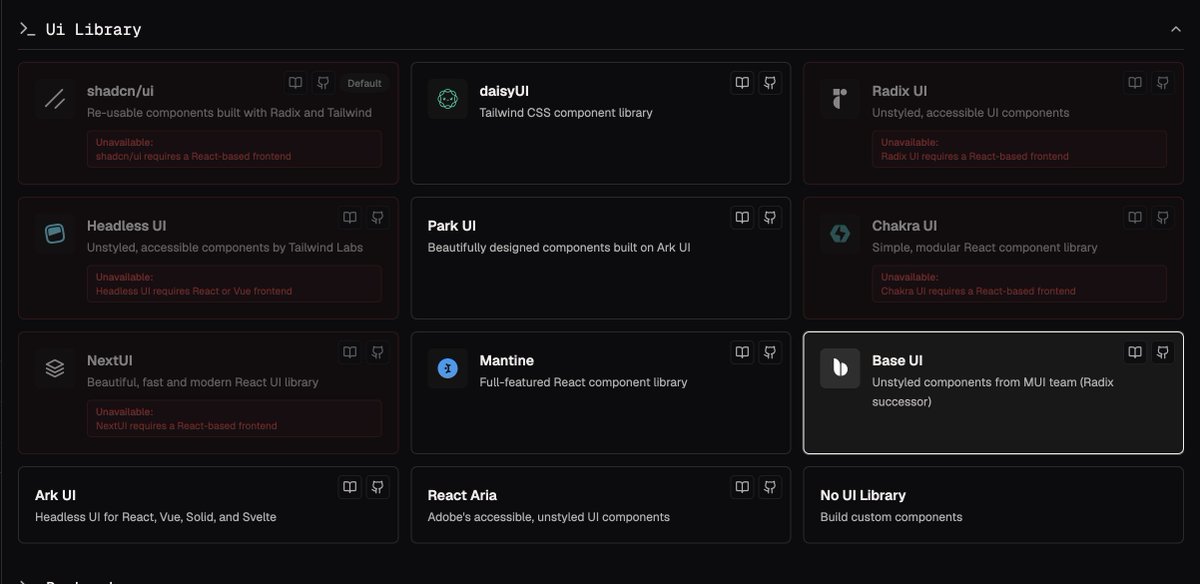
Task: Click the Headless UI logo icon
Action: coord(54,234)
